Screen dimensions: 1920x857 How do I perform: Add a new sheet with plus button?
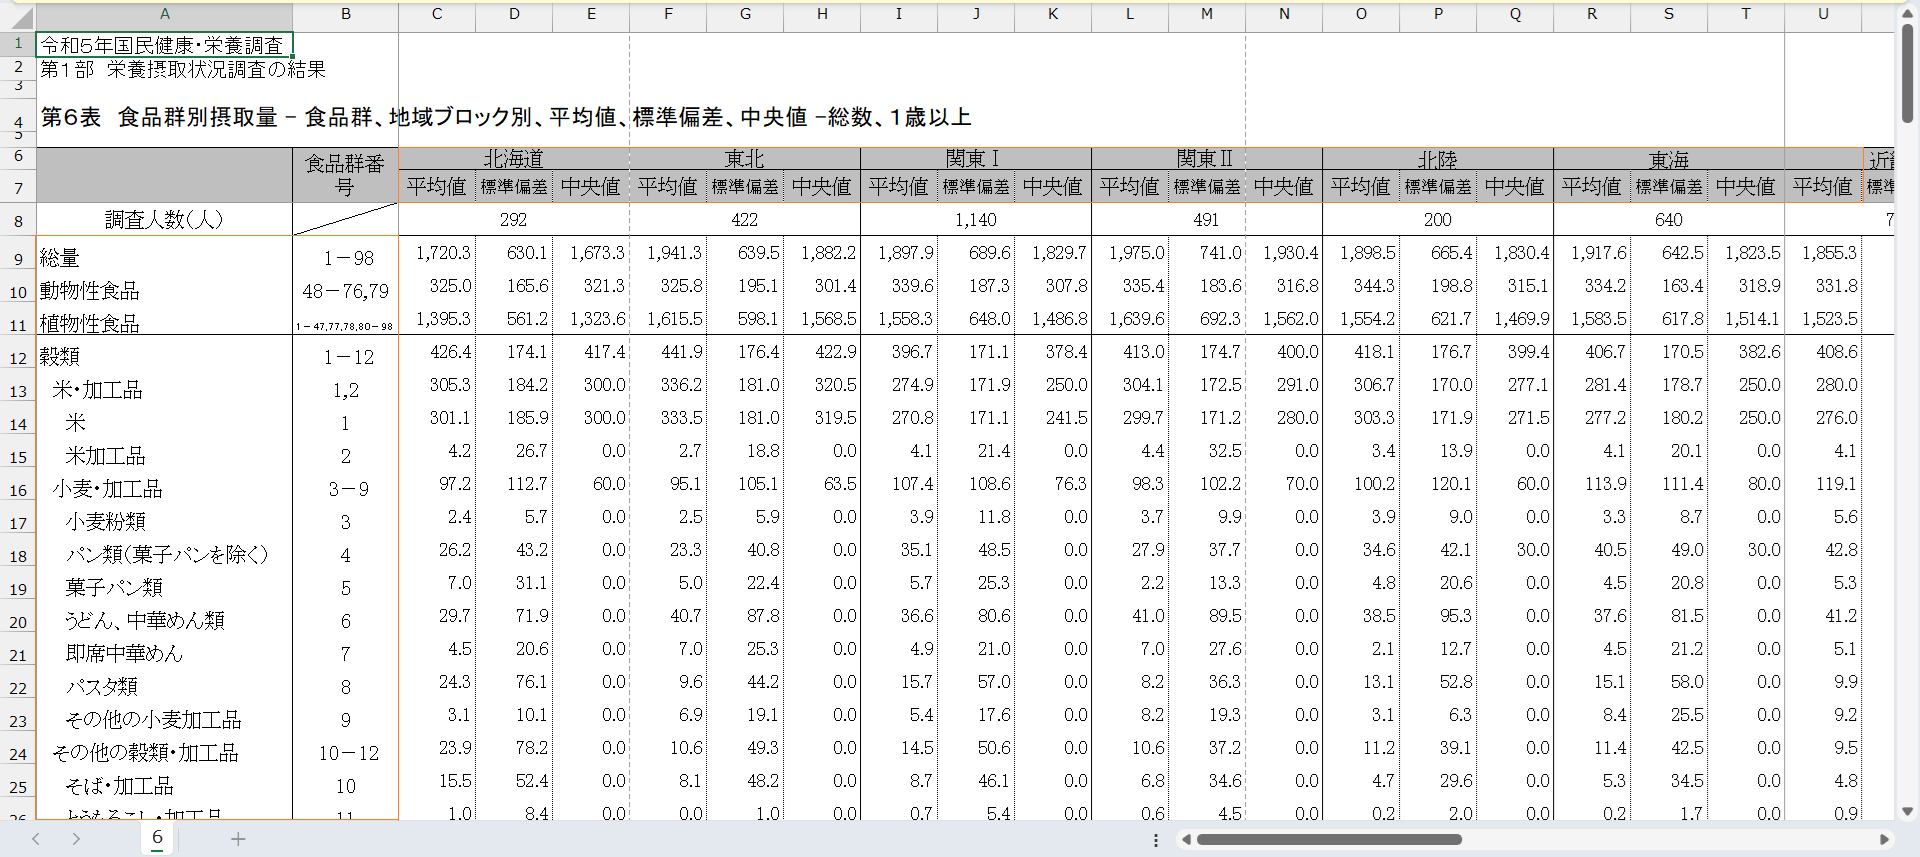238,839
